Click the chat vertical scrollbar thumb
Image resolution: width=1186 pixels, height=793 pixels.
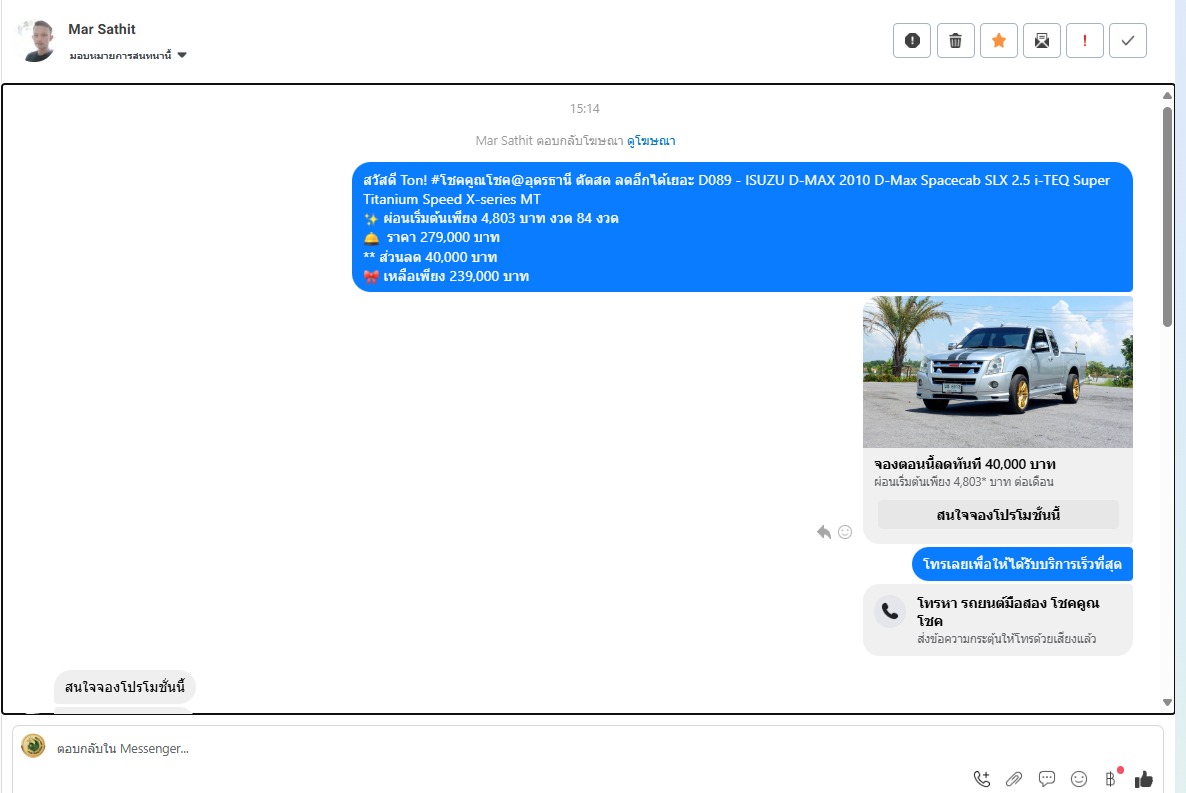1167,217
